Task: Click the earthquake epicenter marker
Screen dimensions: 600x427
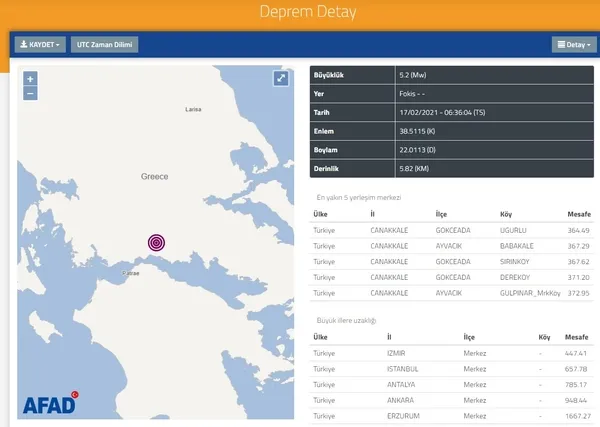Action: point(156,242)
